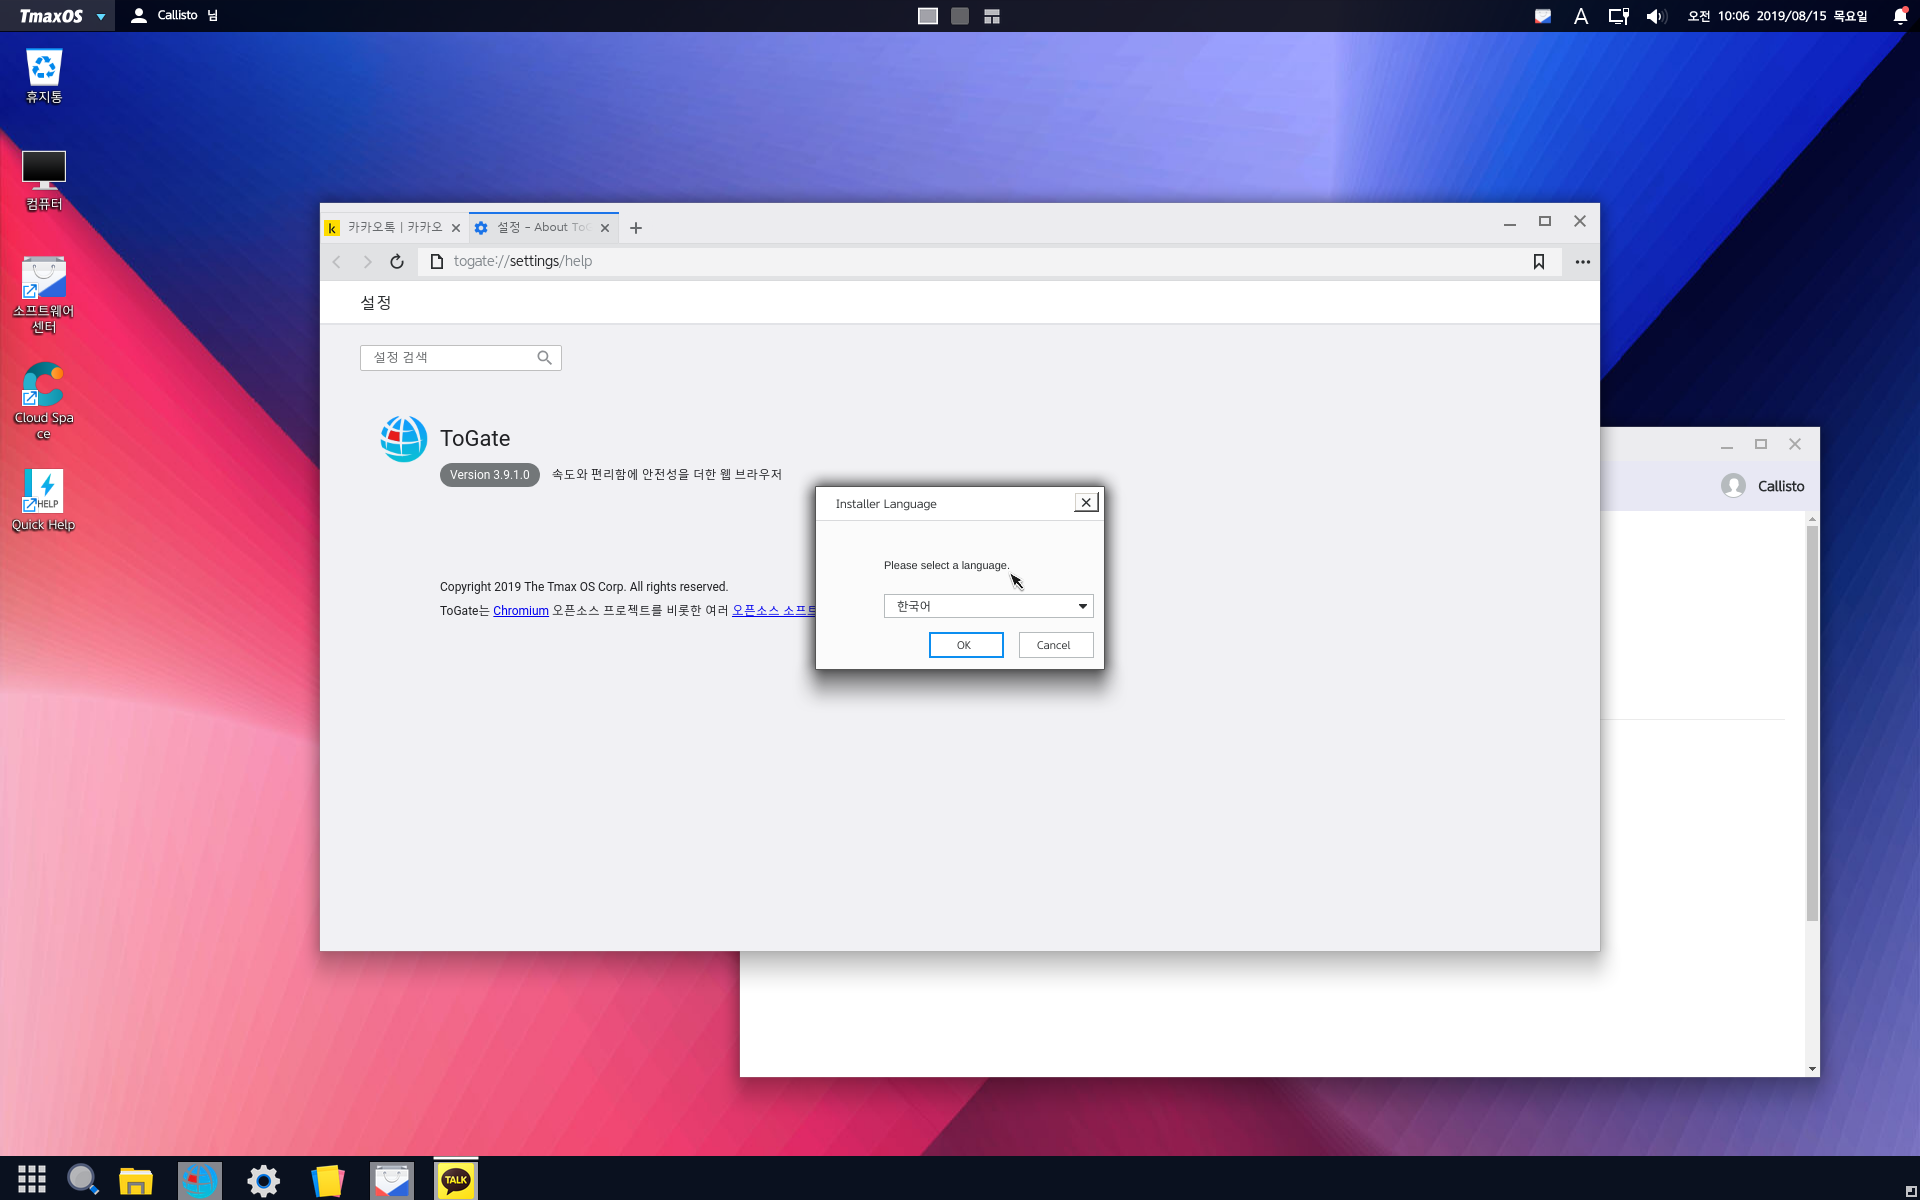This screenshot has height=1200, width=1920.
Task: Select the first workspace switcher square
Action: [927, 16]
